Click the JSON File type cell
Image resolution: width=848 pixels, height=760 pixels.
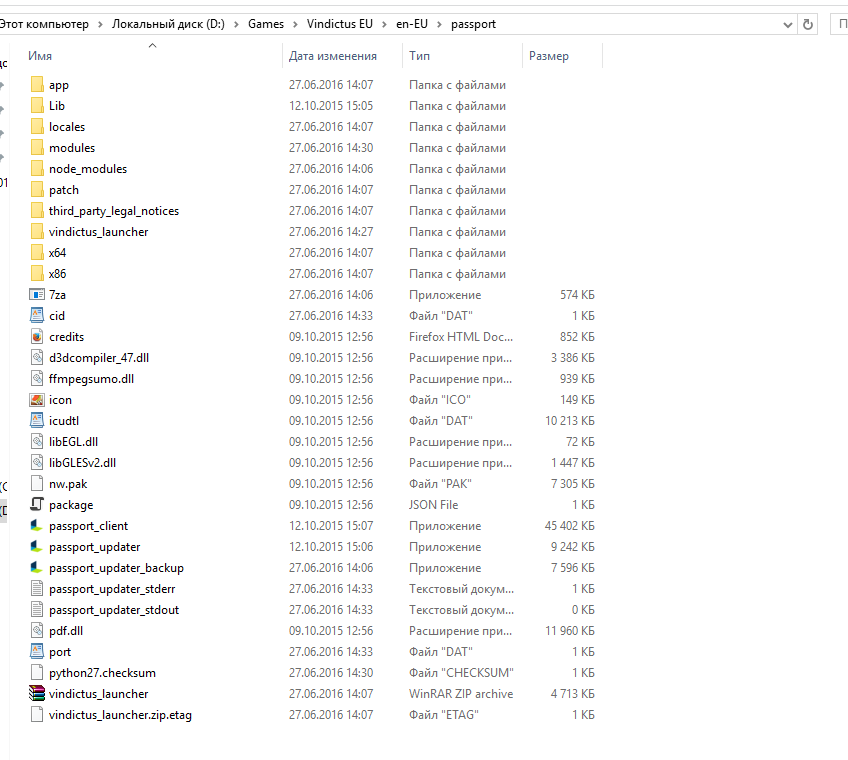click(434, 505)
